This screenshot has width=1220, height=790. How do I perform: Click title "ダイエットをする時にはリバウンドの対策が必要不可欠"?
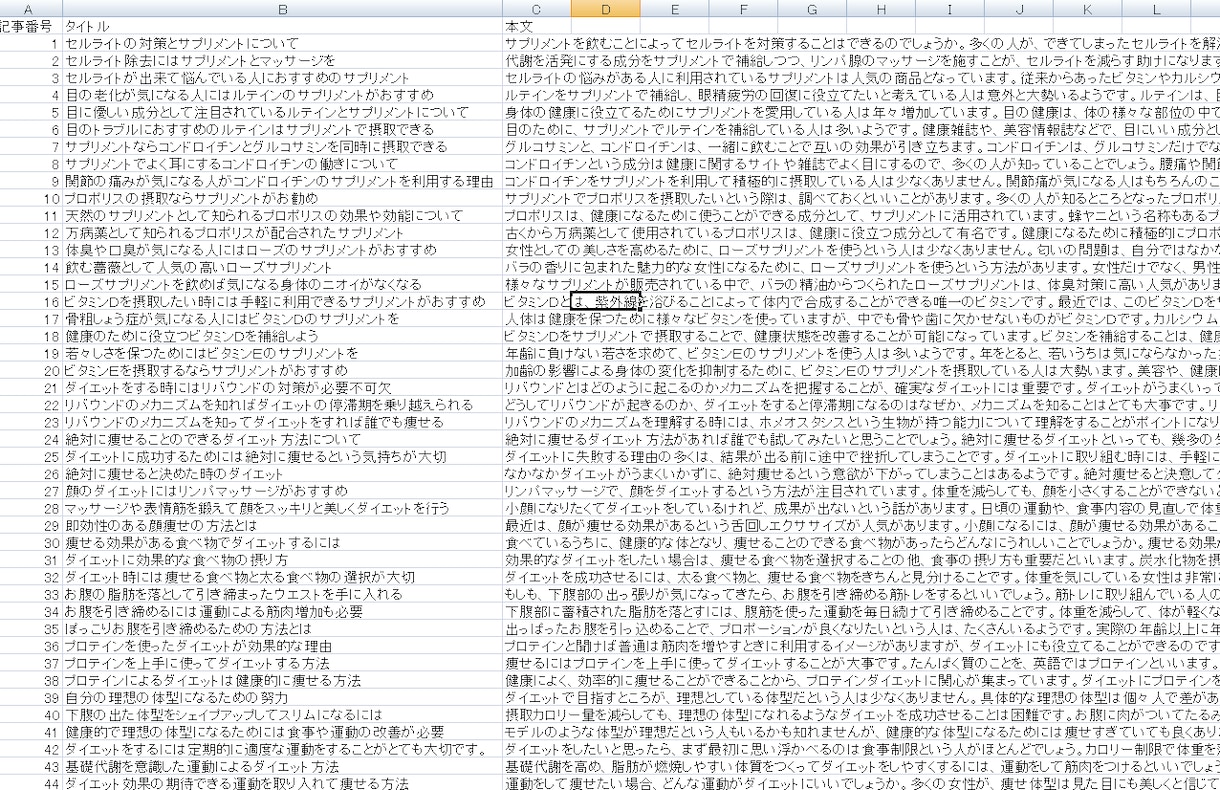[x=282, y=386]
